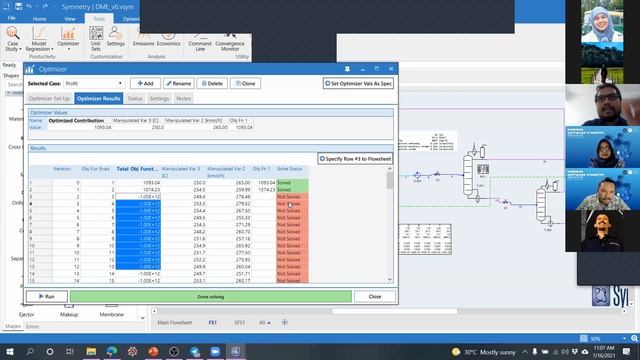This screenshot has width=640, height=360.
Task: Click the Save icon in title bar
Action: (x=18, y=7)
